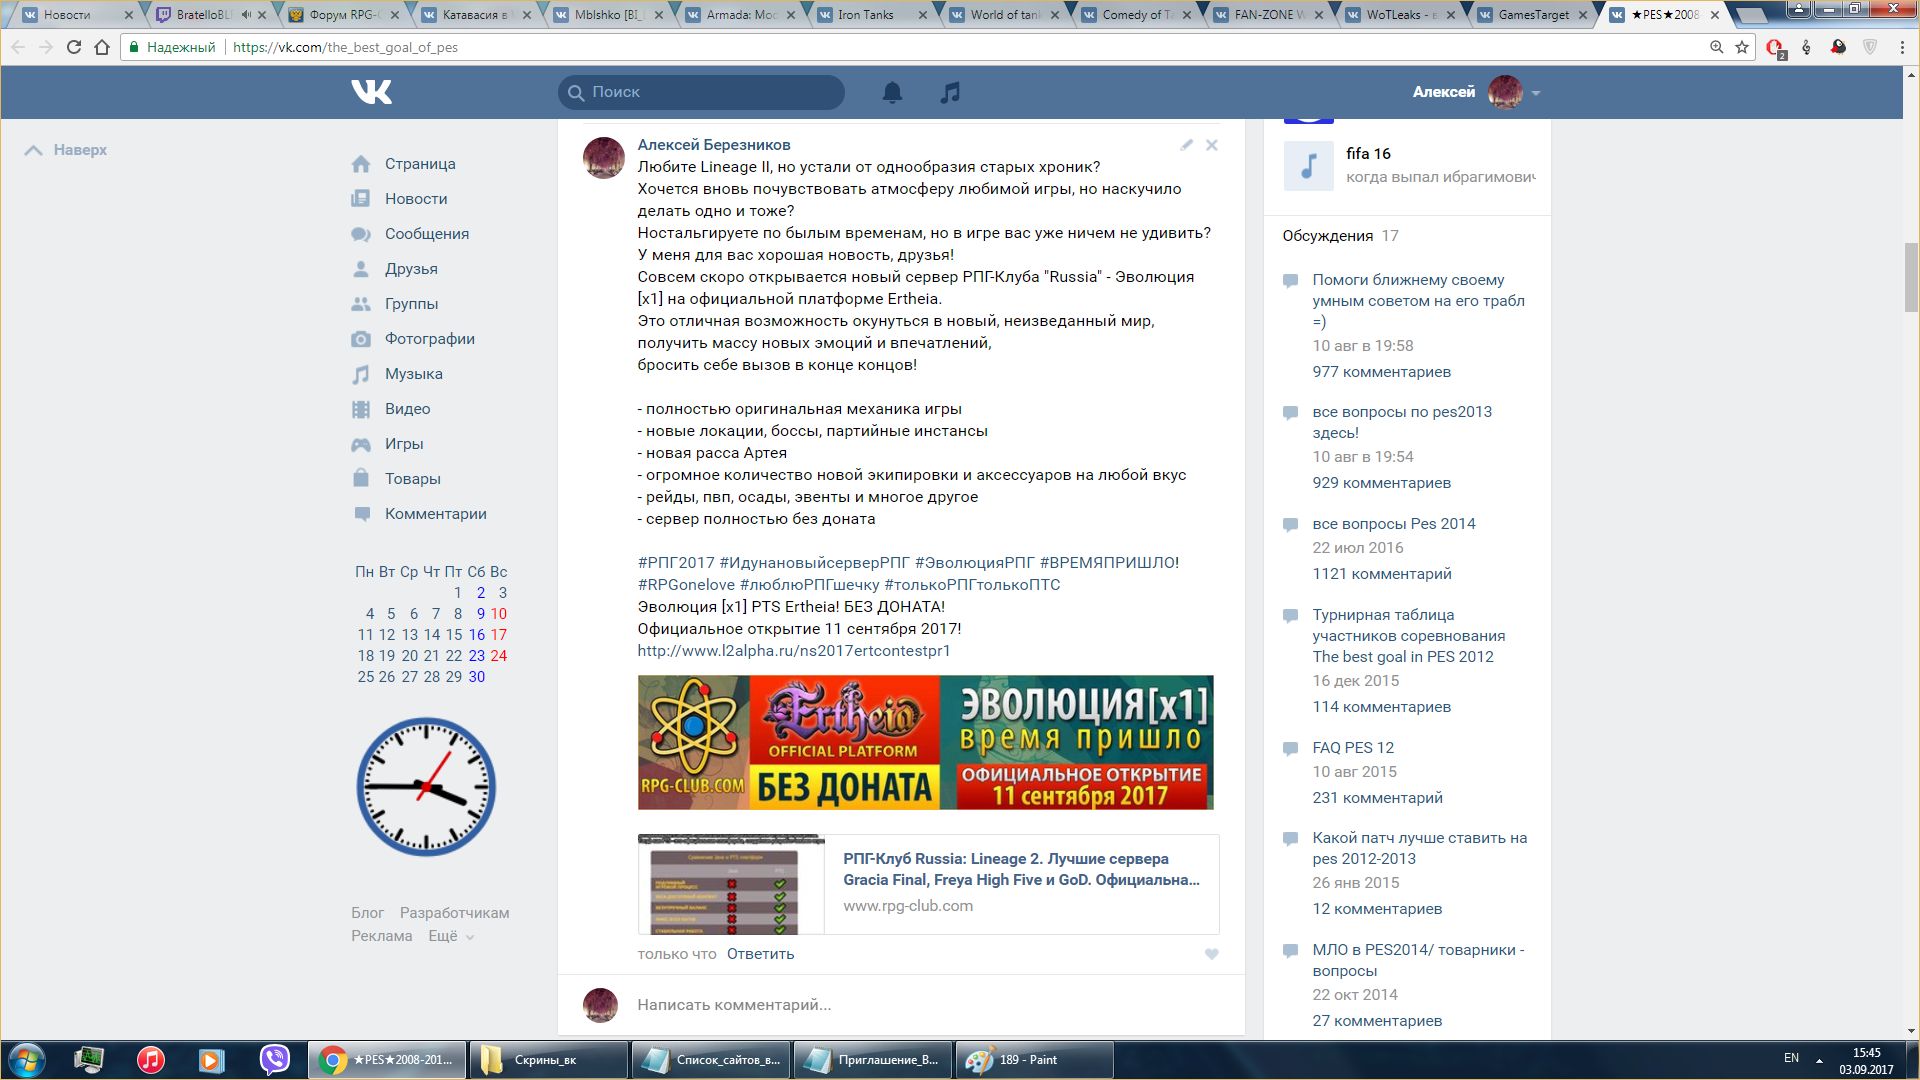Image resolution: width=1920 pixels, height=1080 pixels.
Task: Edit the post with pencil icon
Action: [x=1187, y=145]
